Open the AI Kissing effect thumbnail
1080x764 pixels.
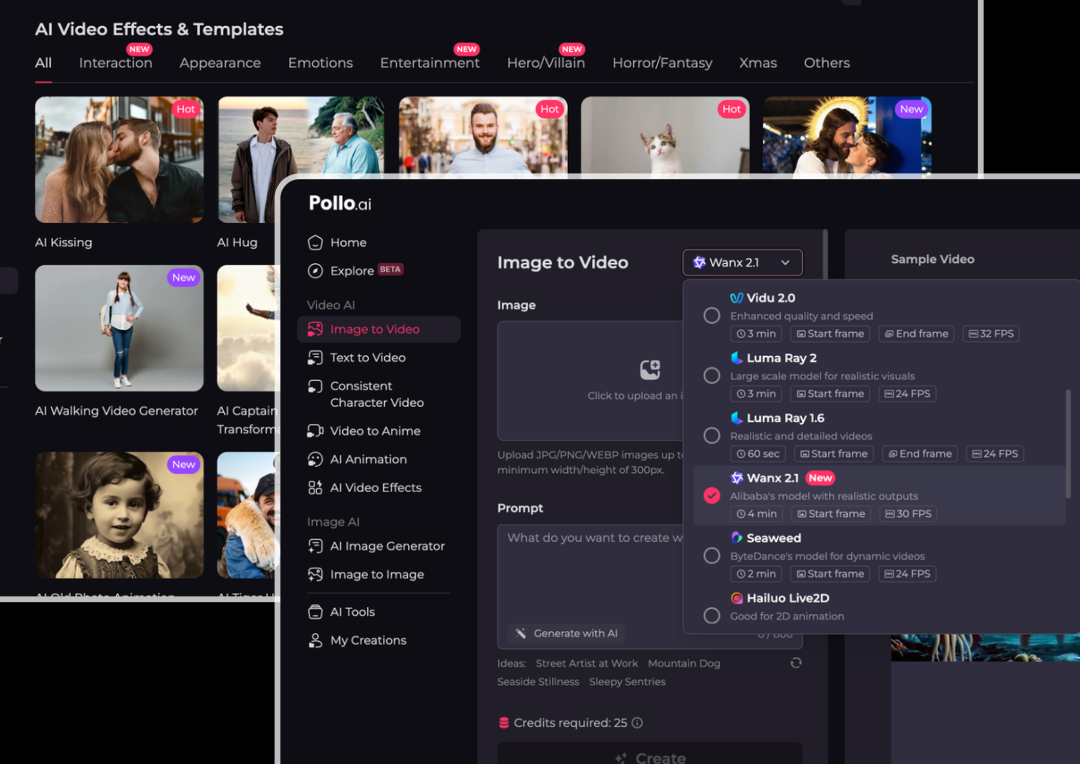point(119,160)
